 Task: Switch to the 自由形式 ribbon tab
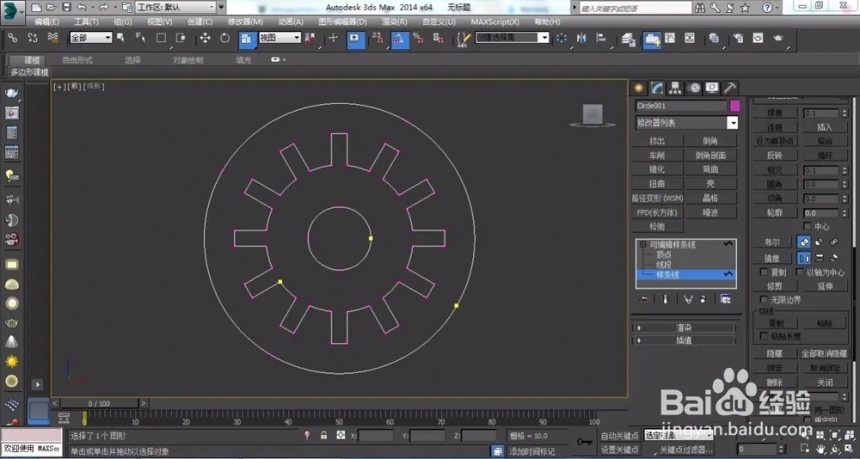point(77,60)
